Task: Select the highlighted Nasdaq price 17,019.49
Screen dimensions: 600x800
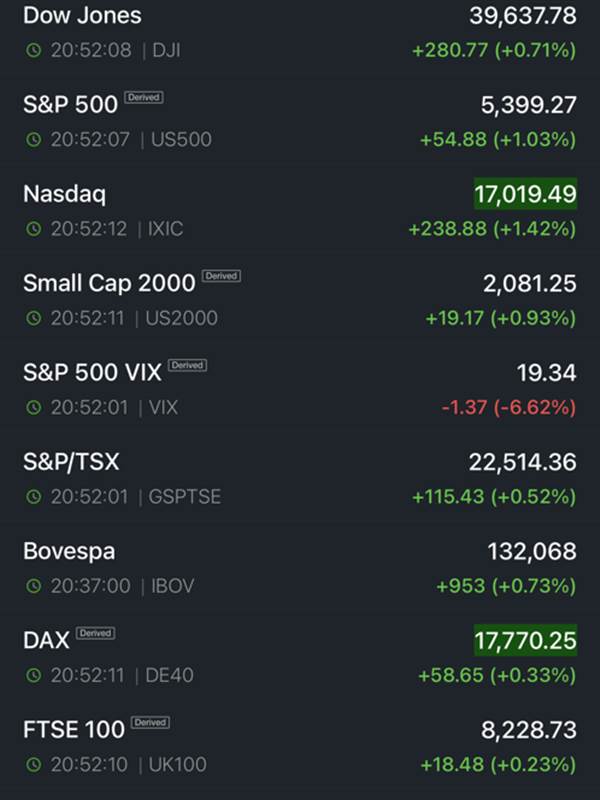Action: pos(526,194)
